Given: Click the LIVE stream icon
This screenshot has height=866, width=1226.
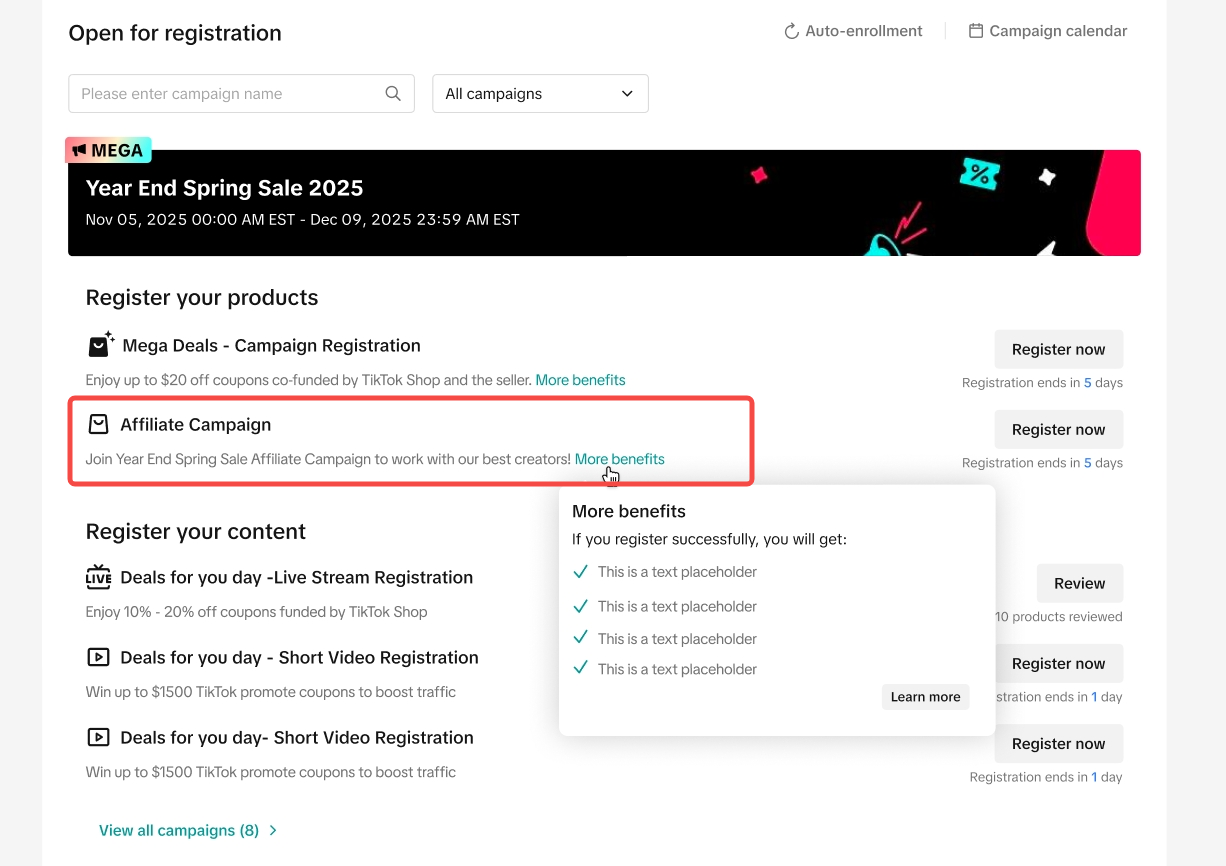Looking at the screenshot, I should pos(98,577).
